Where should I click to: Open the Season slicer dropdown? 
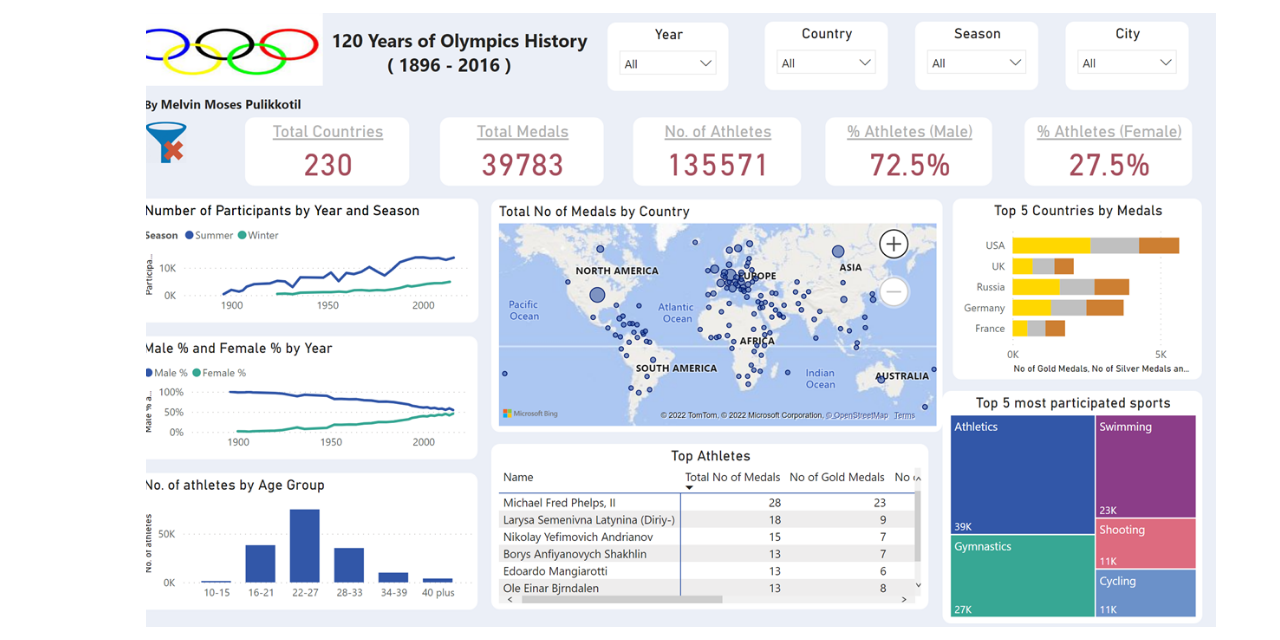[1016, 61]
